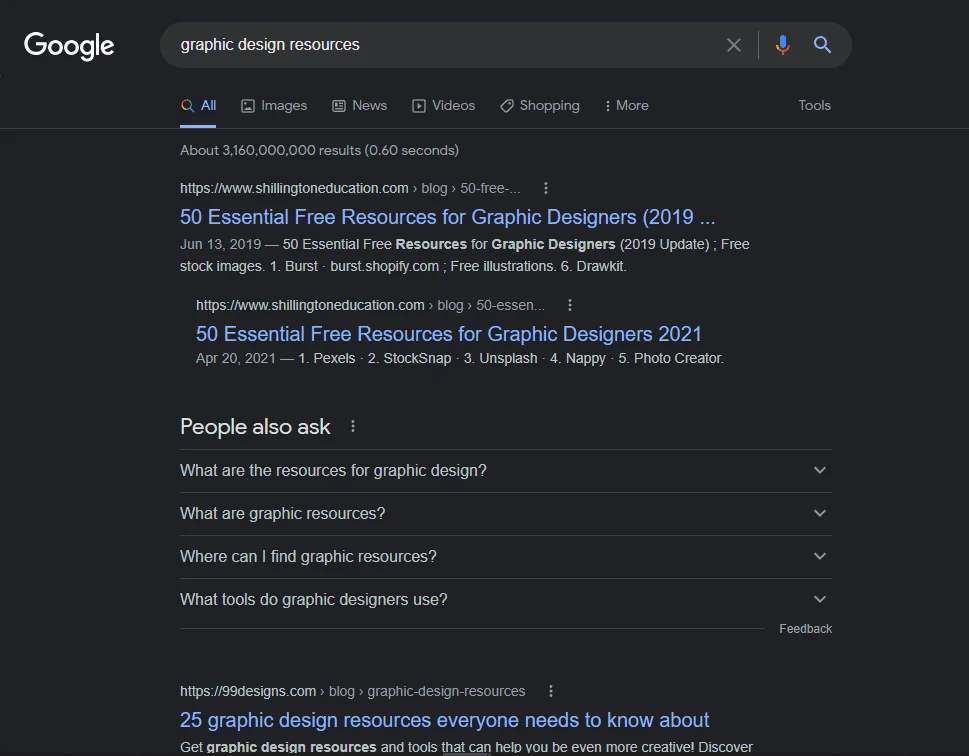Open '50 Essential Free Resources for Graphic Designers 2021'
The width and height of the screenshot is (969, 756).
pyautogui.click(x=447, y=333)
